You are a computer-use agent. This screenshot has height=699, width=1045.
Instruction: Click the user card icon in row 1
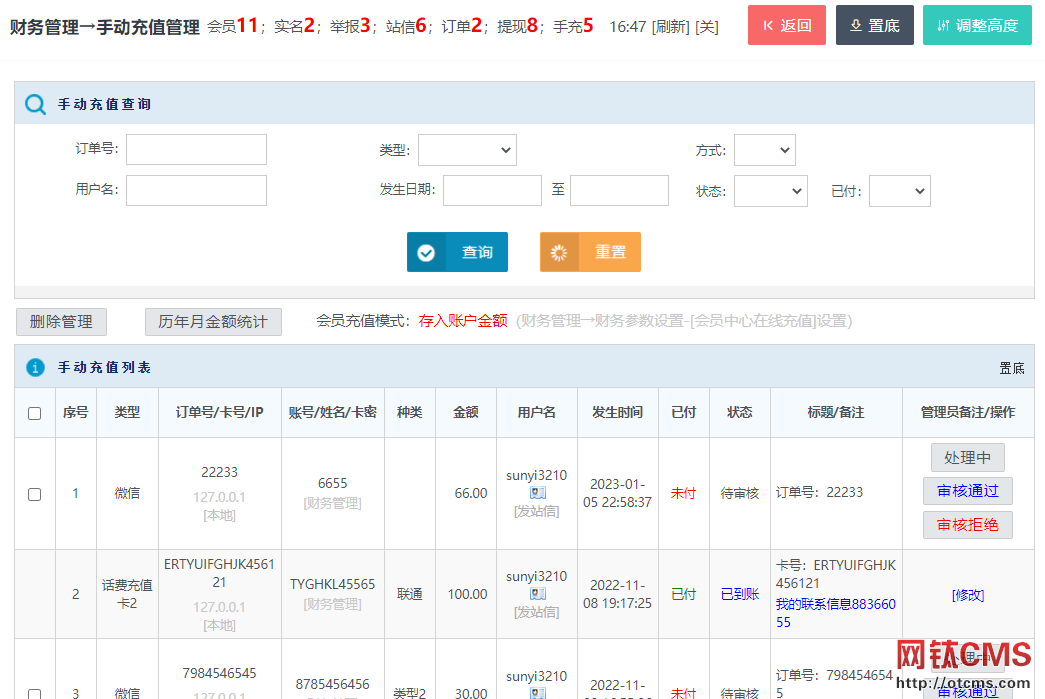pyautogui.click(x=537, y=493)
